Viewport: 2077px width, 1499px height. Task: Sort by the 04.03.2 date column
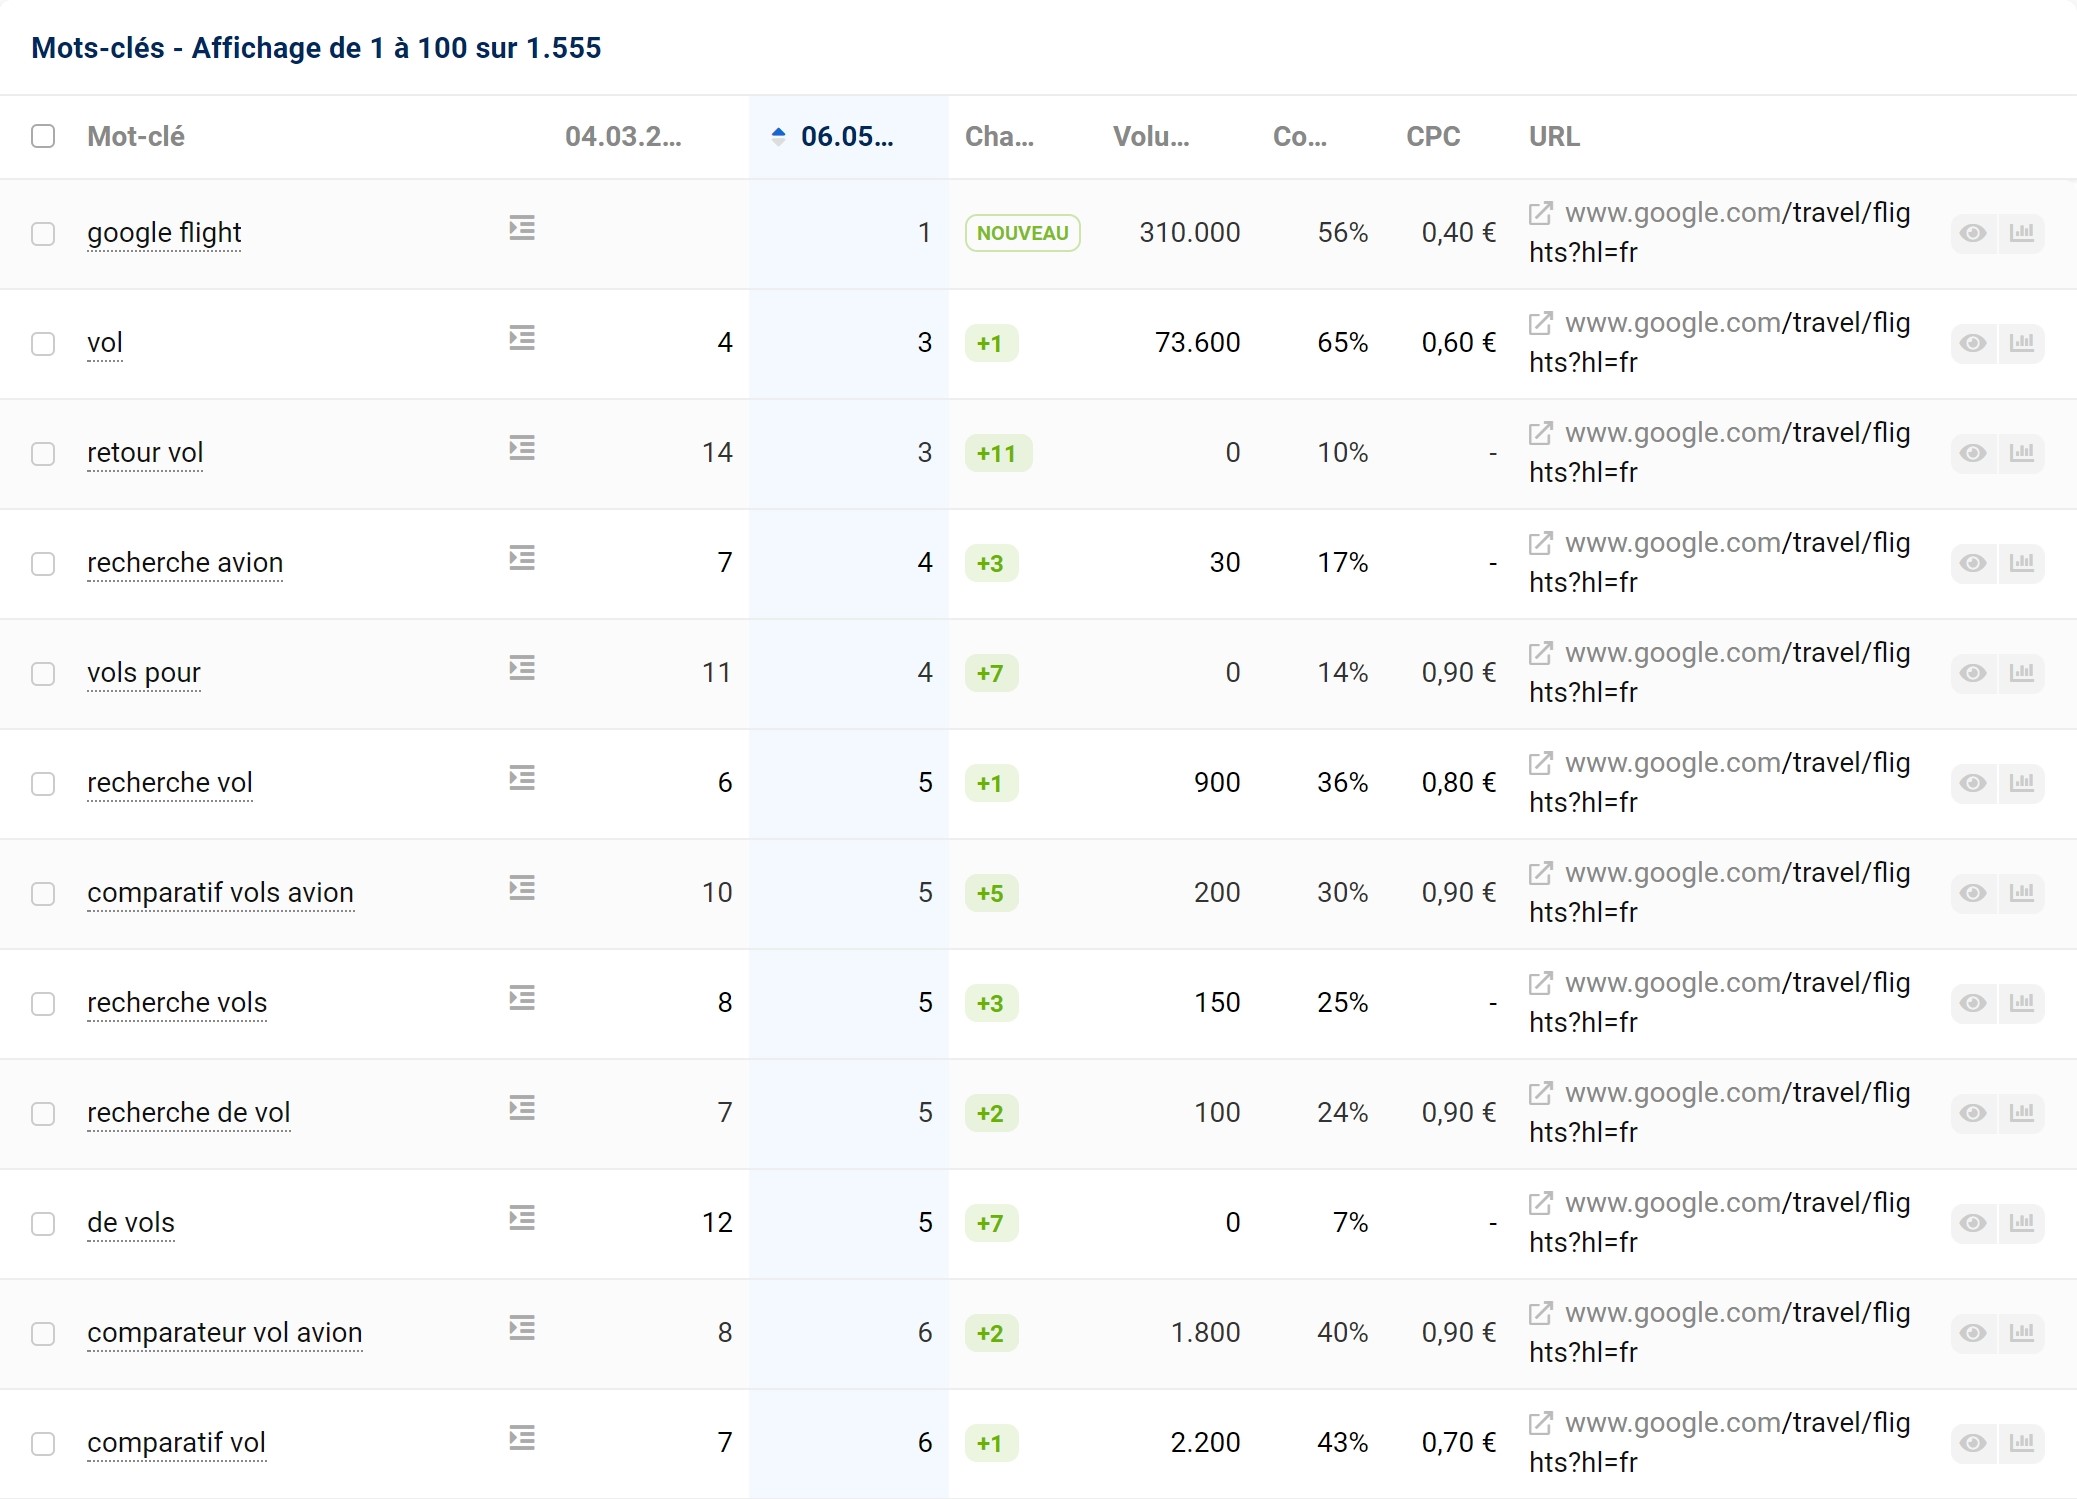point(623,137)
